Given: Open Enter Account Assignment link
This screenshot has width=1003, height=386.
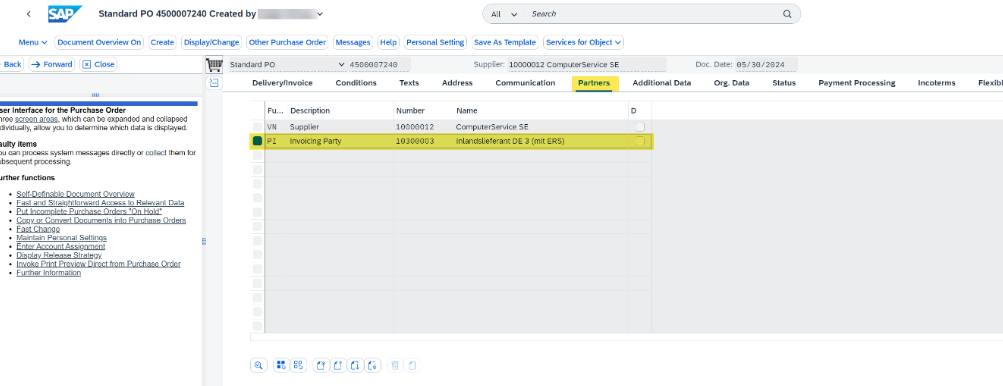Looking at the screenshot, I should coord(61,246).
